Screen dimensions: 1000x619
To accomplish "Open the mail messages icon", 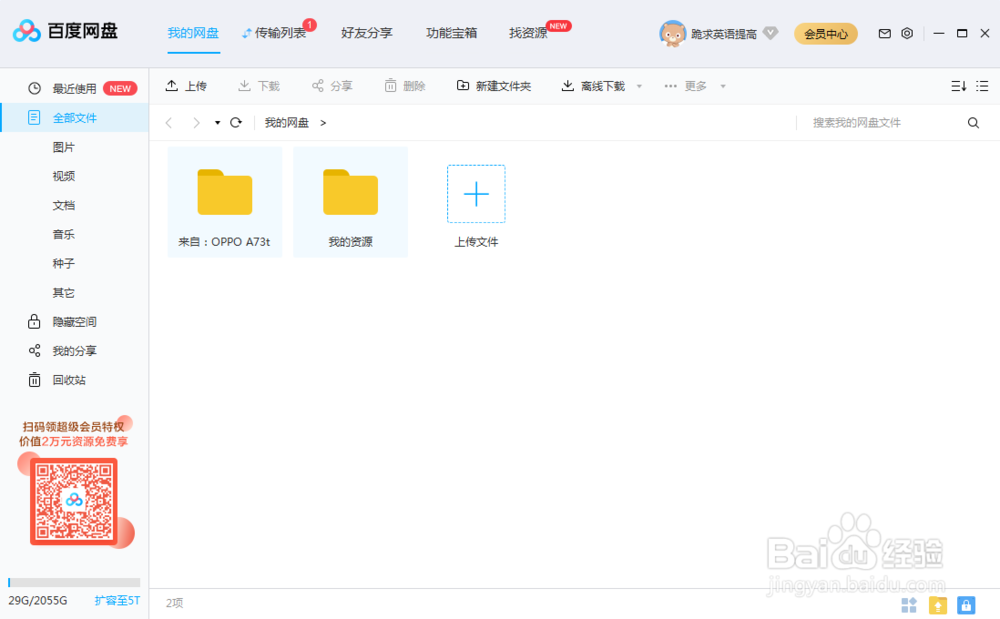I will pyautogui.click(x=885, y=33).
